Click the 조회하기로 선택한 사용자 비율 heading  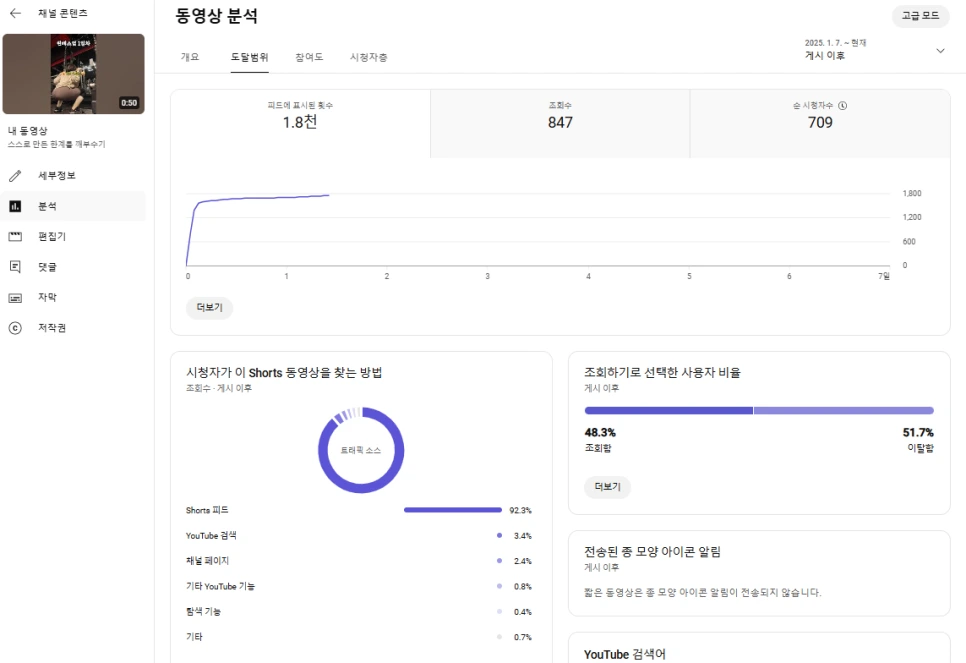tap(662, 373)
